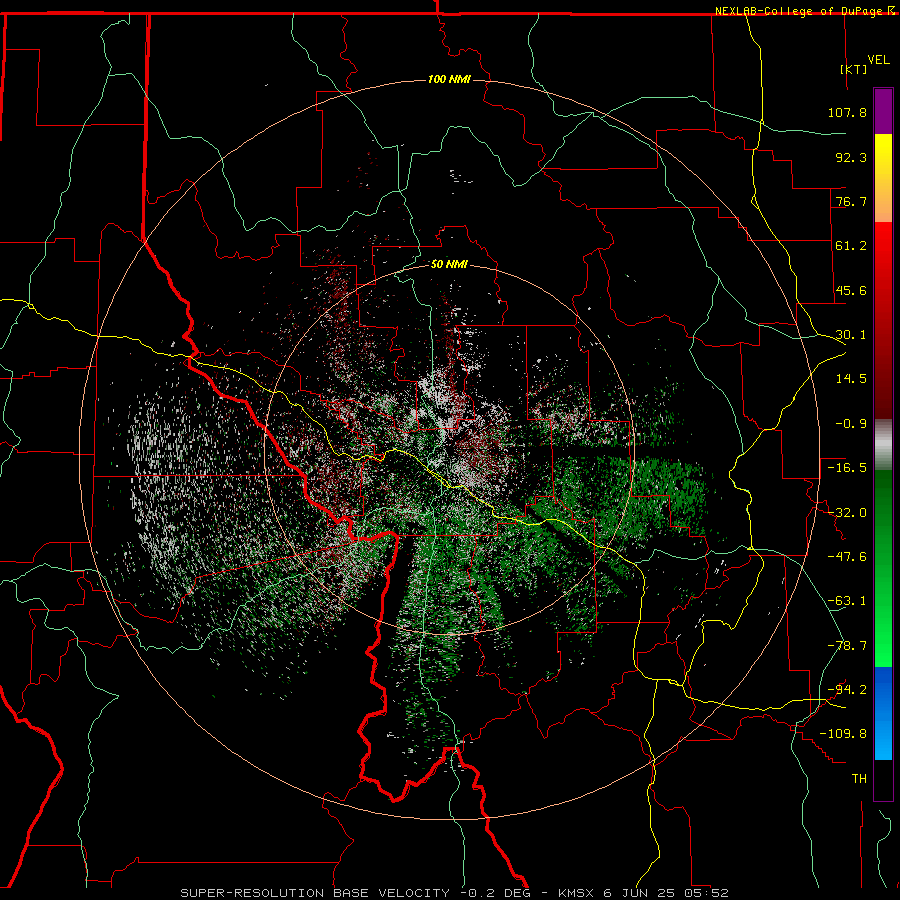900x900 pixels.
Task: Click the 100 NMI range ring label
Action: [x=449, y=79]
